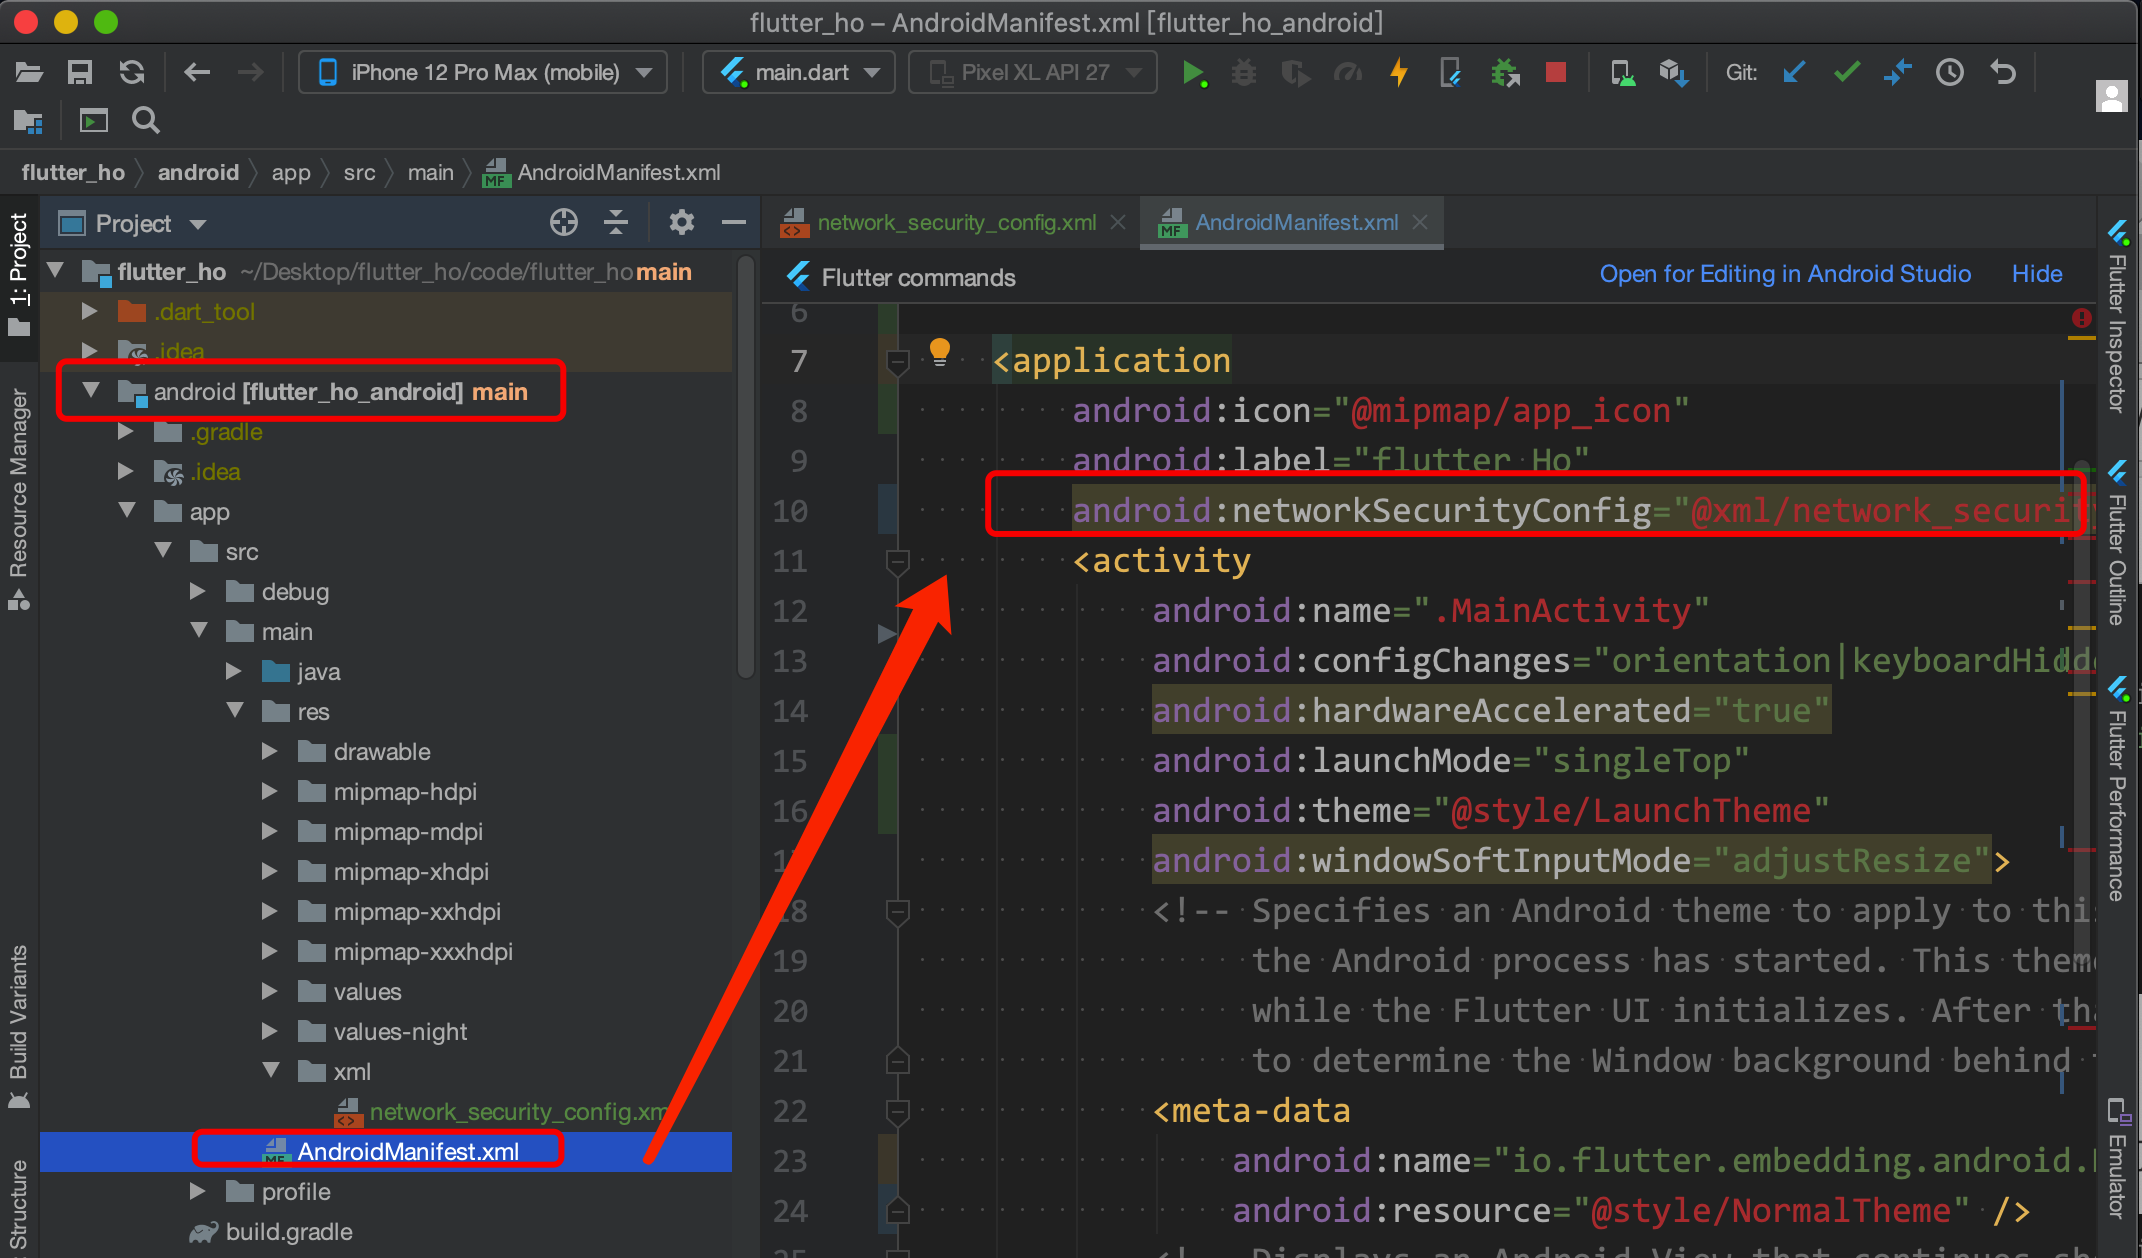Click the android breadcrumb segment
2142x1258 pixels.
pos(198,172)
